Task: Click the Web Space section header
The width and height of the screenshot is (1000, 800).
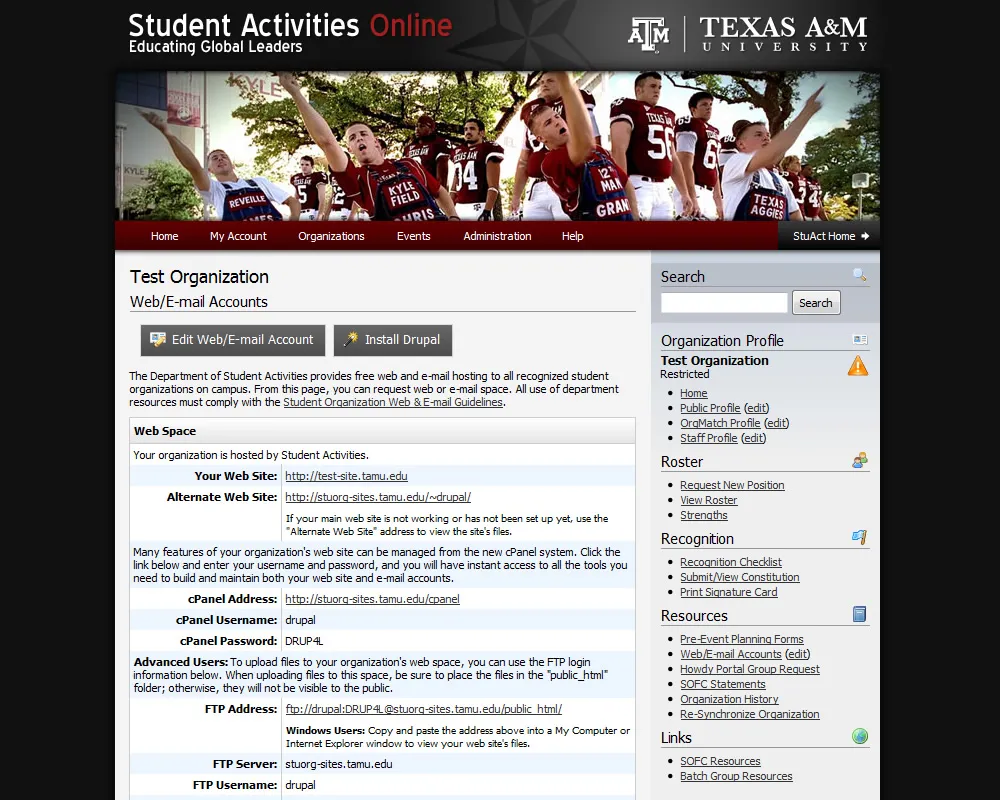Action: (383, 431)
